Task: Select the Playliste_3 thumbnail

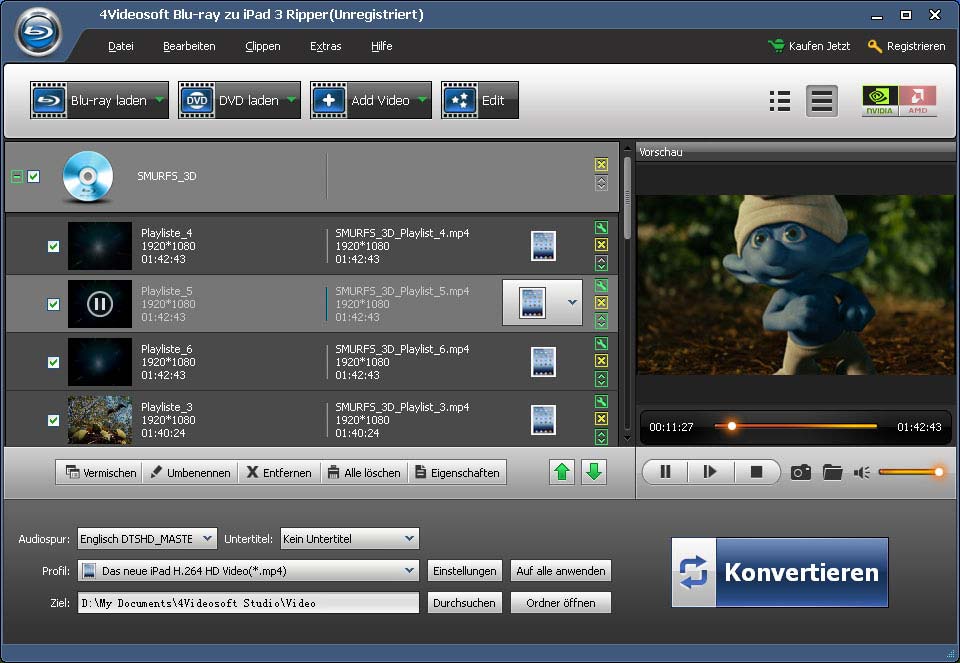Action: pos(100,420)
